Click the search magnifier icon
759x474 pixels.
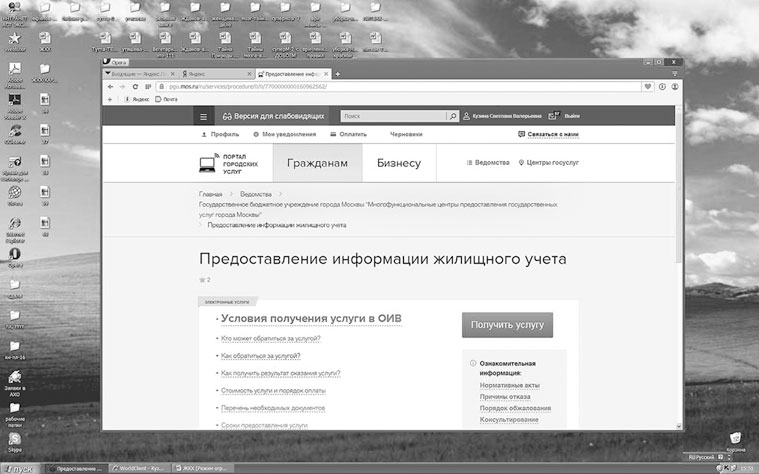click(453, 116)
